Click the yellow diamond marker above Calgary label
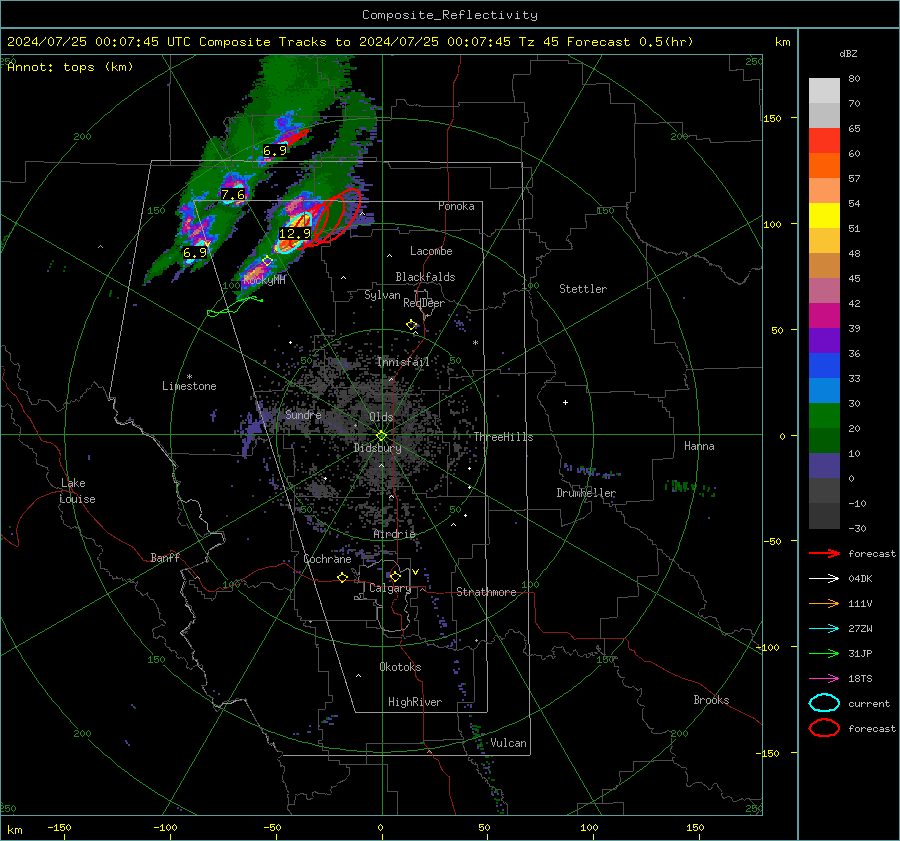Image resolution: width=900 pixels, height=841 pixels. tap(395, 576)
